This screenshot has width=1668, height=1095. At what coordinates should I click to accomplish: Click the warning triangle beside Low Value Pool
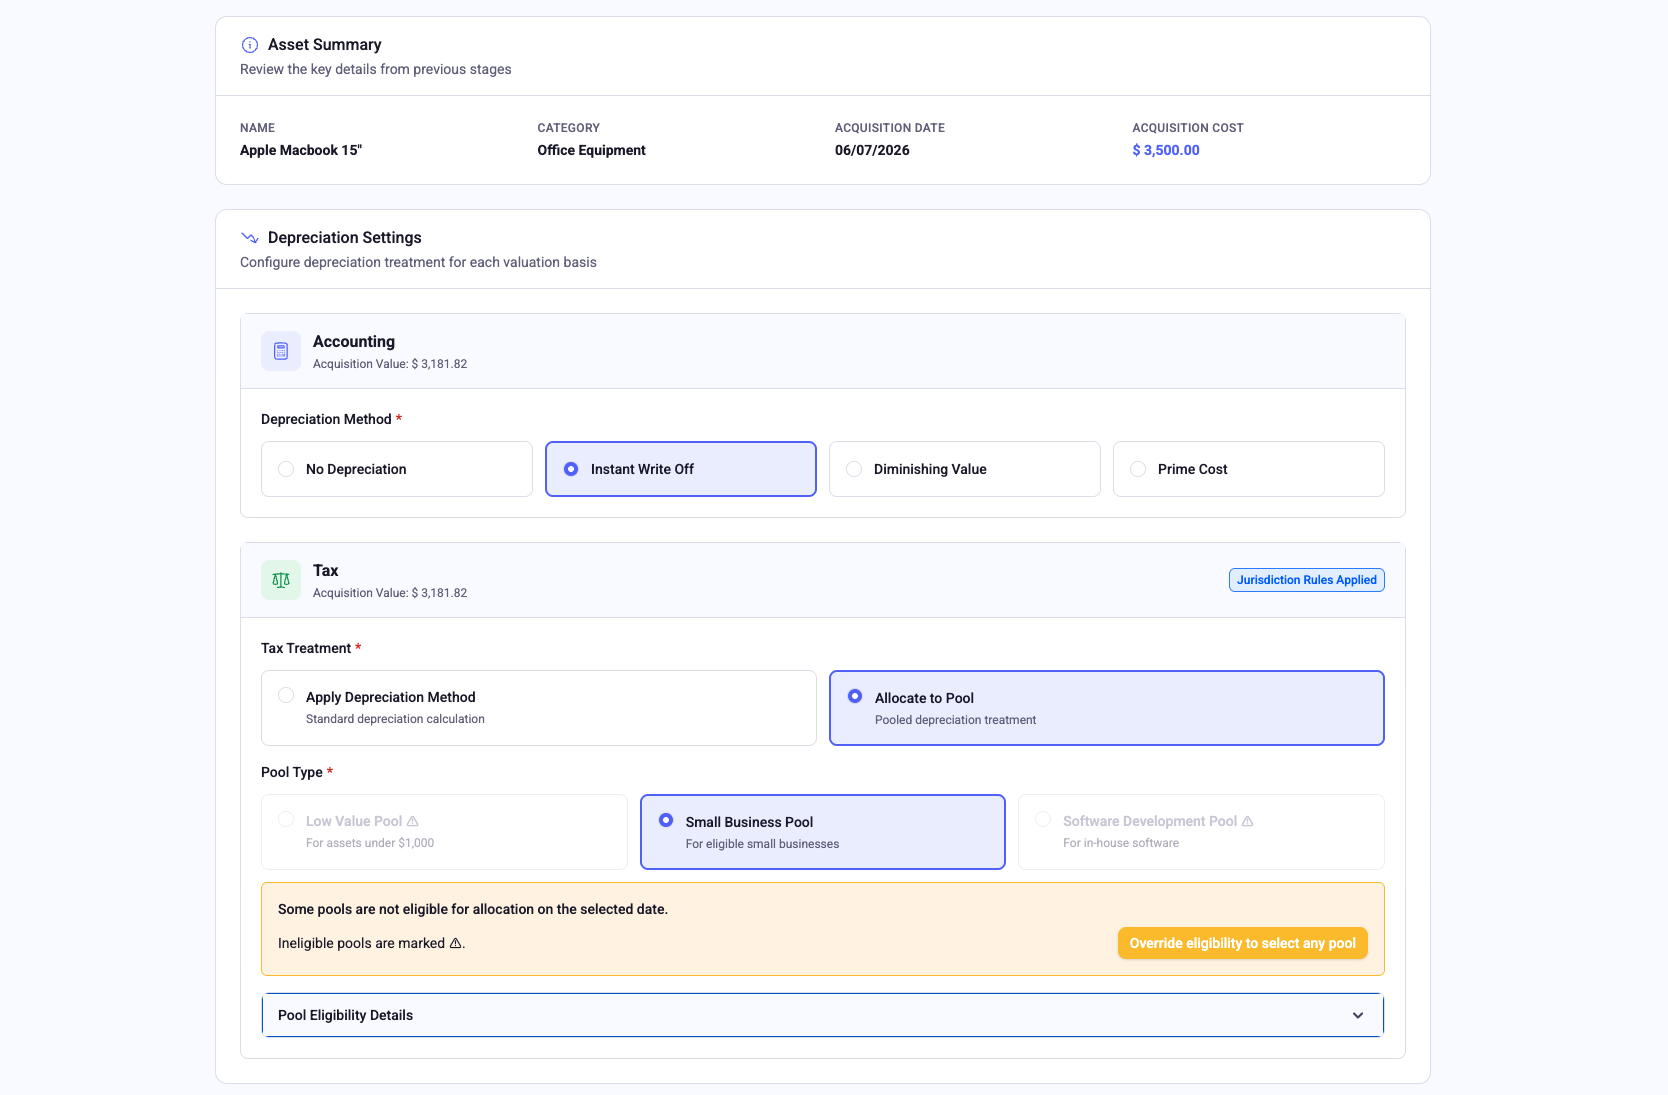(x=413, y=821)
